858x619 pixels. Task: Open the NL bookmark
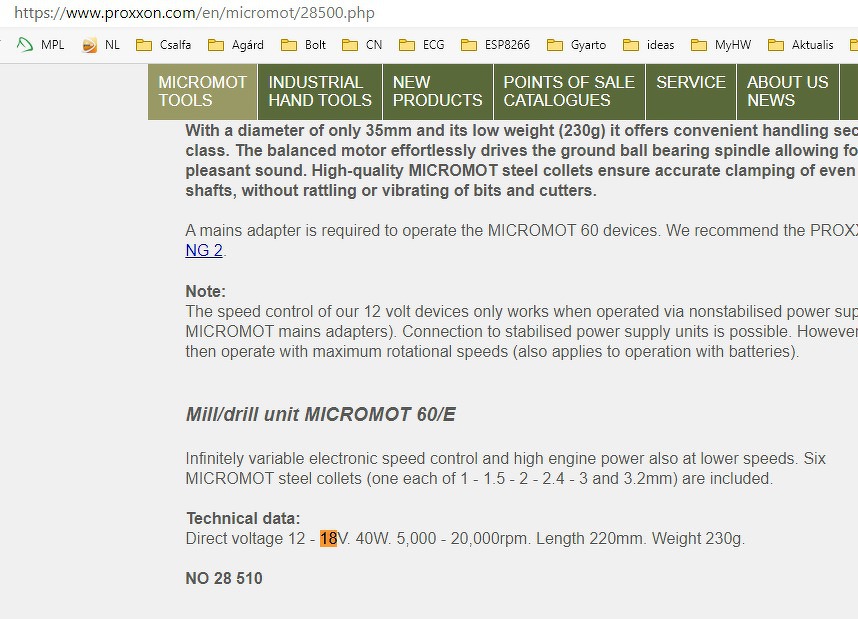[x=101, y=45]
